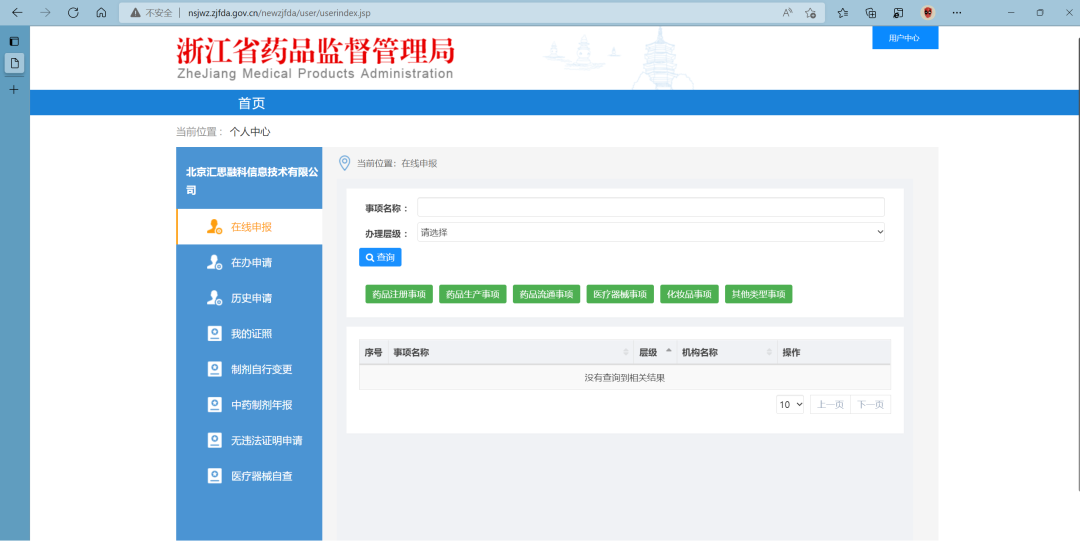Select 历史申请 in sidebar menu
Screen dimensions: 1080x541
(251, 298)
